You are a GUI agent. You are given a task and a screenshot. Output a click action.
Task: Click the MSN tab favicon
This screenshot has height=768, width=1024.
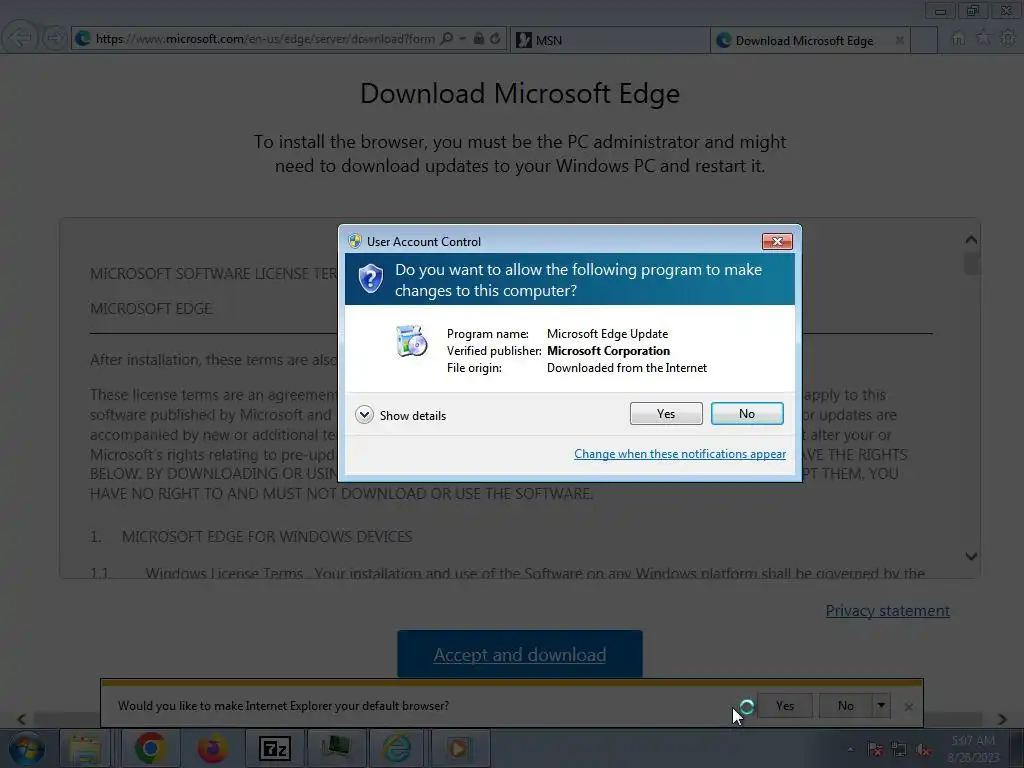coord(524,40)
